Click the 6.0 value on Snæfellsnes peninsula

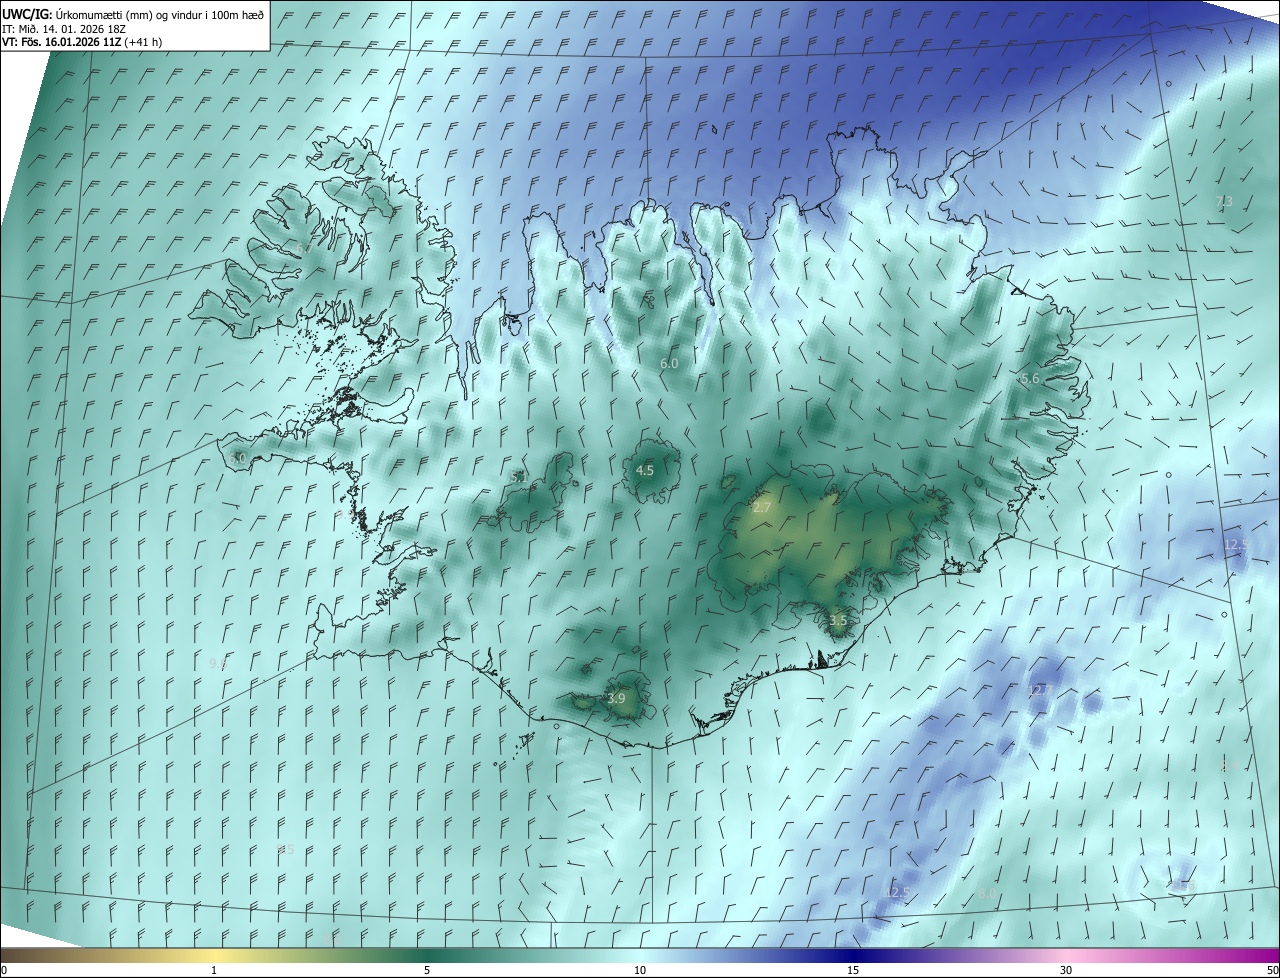(x=237, y=458)
